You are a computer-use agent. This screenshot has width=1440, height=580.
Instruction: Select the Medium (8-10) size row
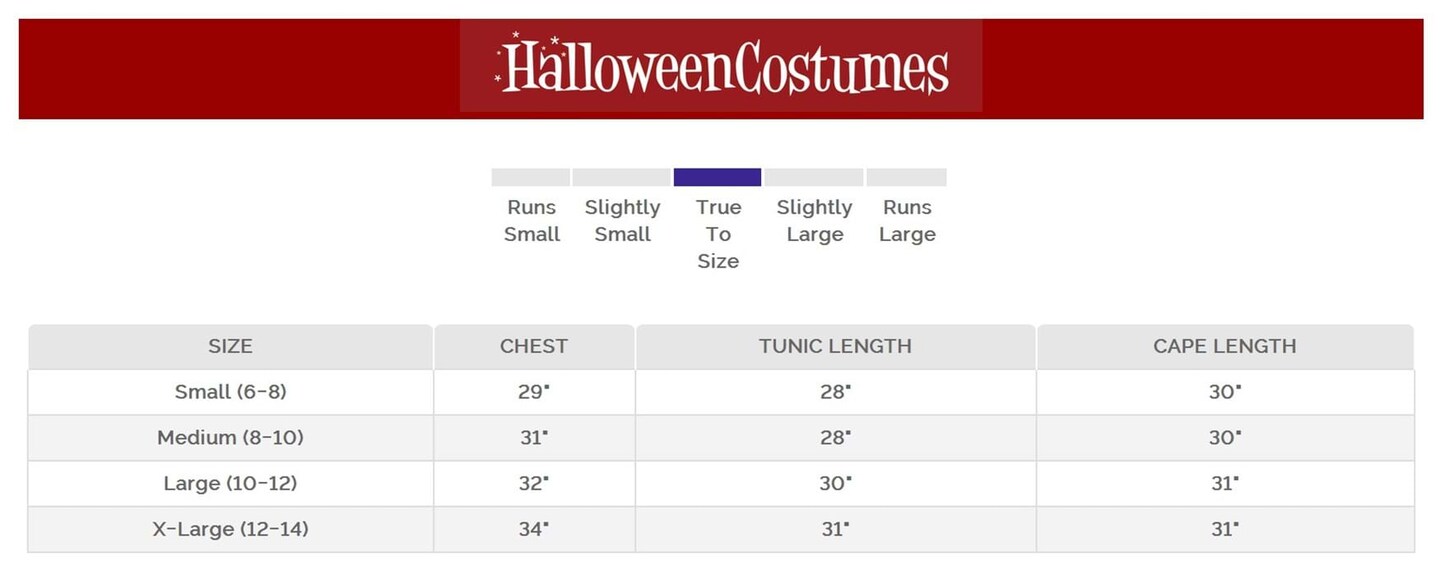230,438
